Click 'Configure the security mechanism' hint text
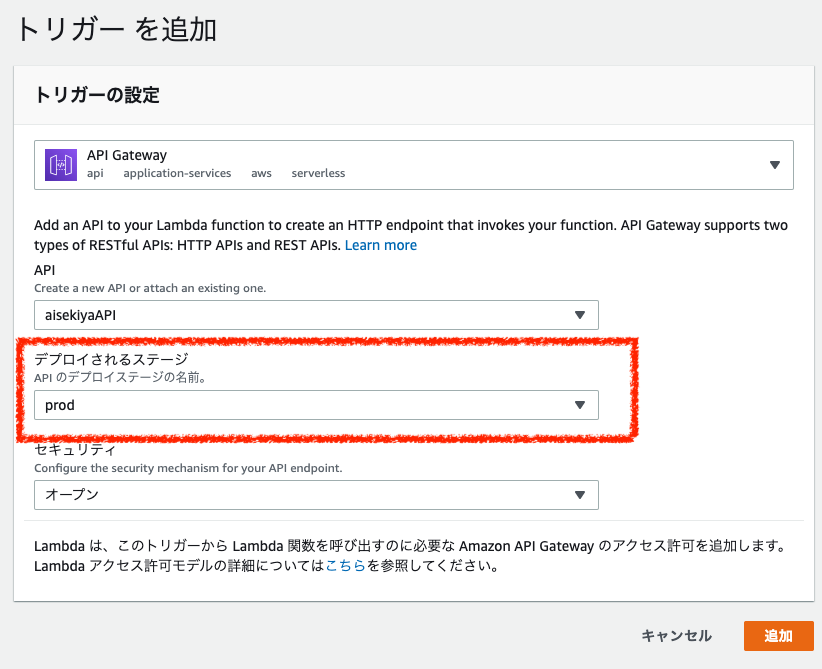Screen dimensions: 822x669 coord(188,468)
